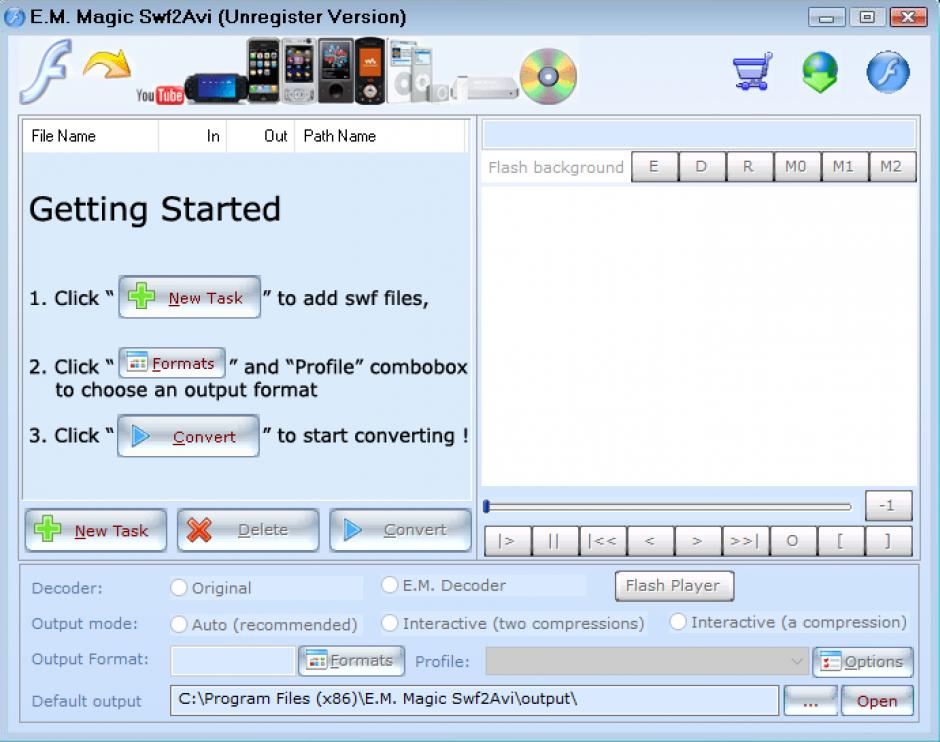940x742 pixels.
Task: Click the Out column header
Action: (260, 136)
